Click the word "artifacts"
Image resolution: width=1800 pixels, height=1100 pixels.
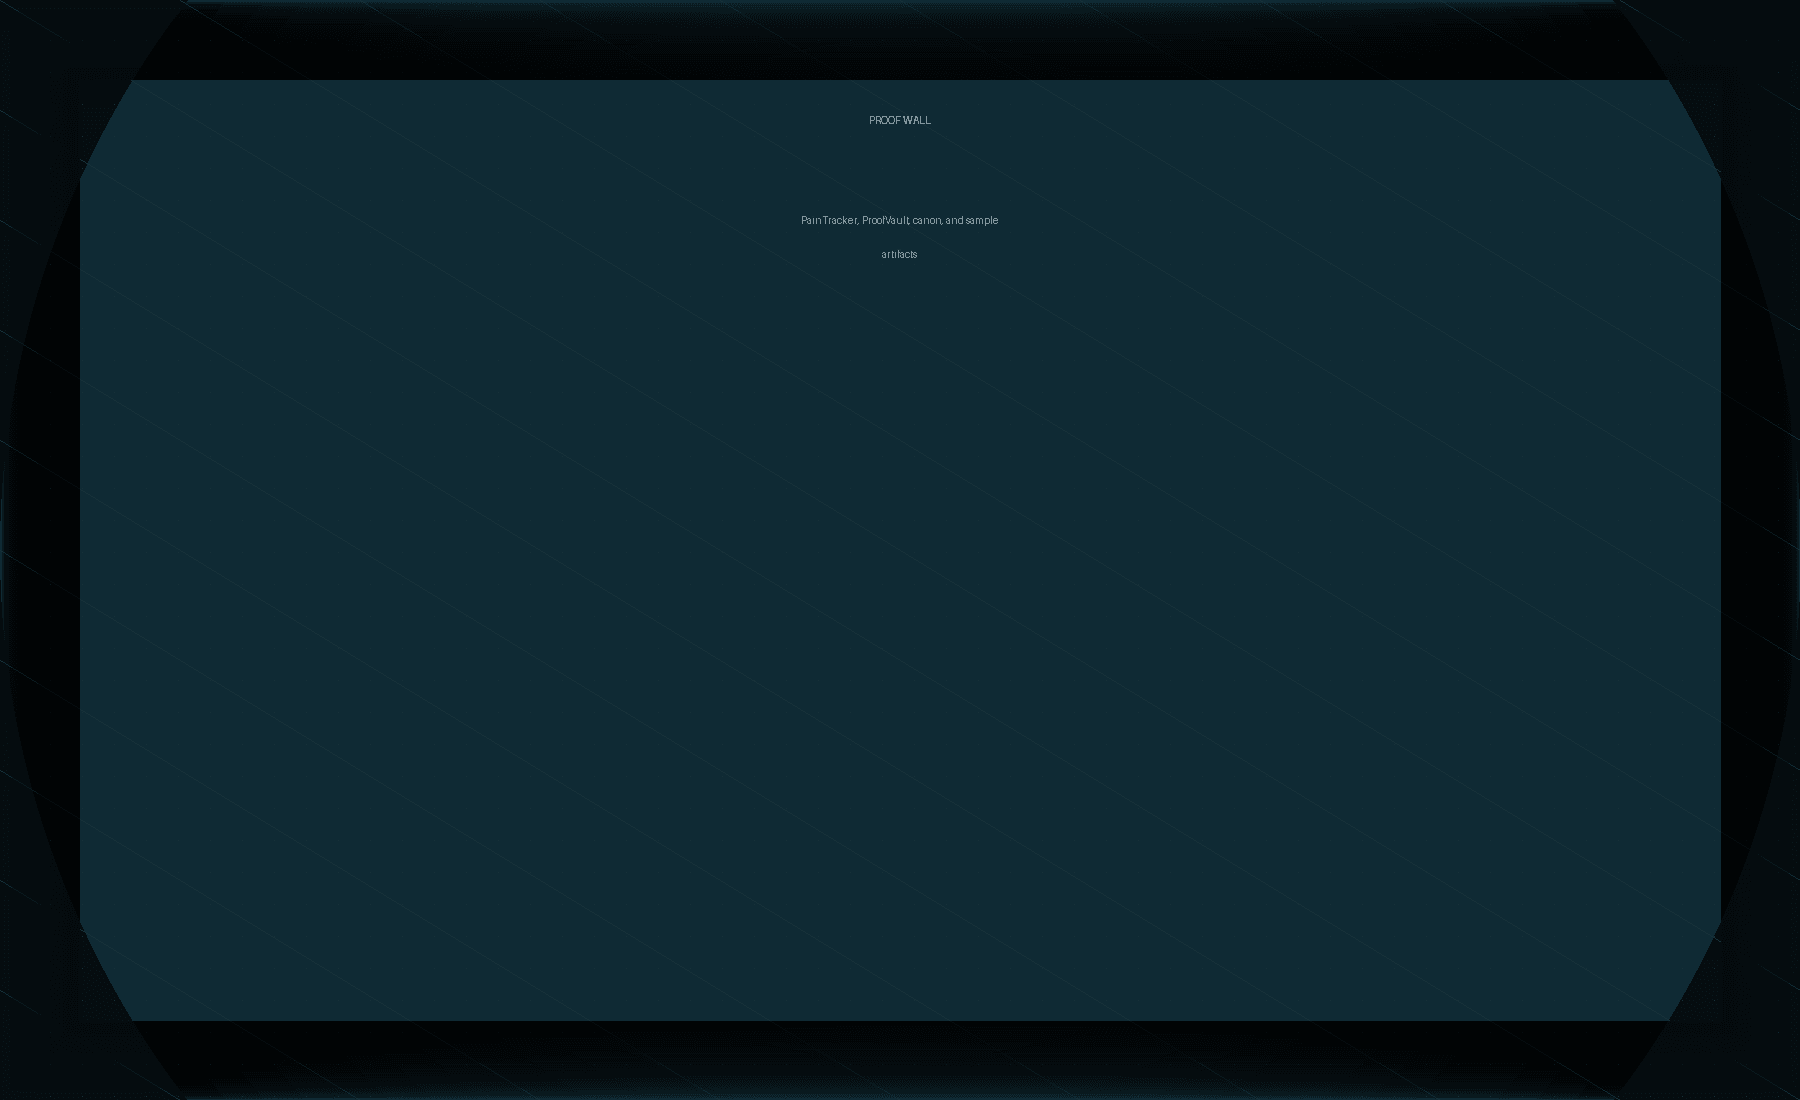coord(899,254)
